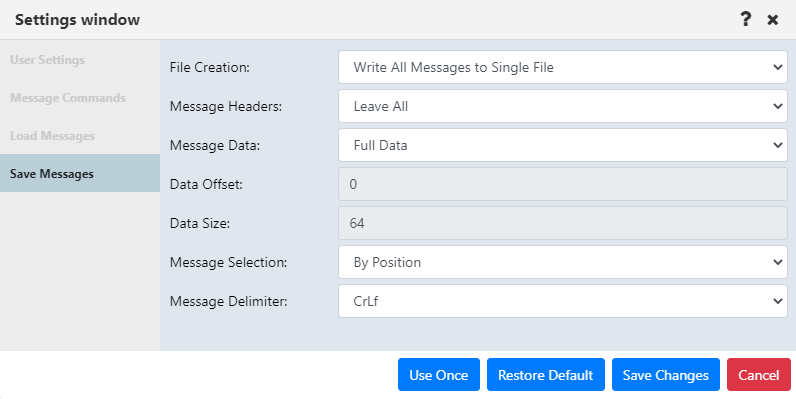Screen dimensions: 796x399
Task: Click the Message Delimiter label
Action: (x=228, y=302)
